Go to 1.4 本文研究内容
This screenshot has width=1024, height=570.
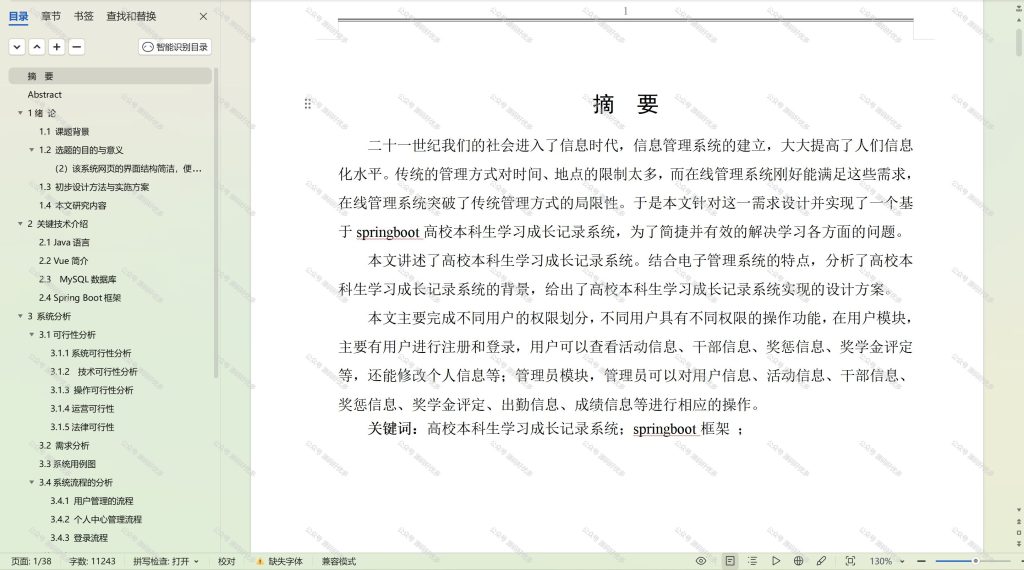click(72, 206)
